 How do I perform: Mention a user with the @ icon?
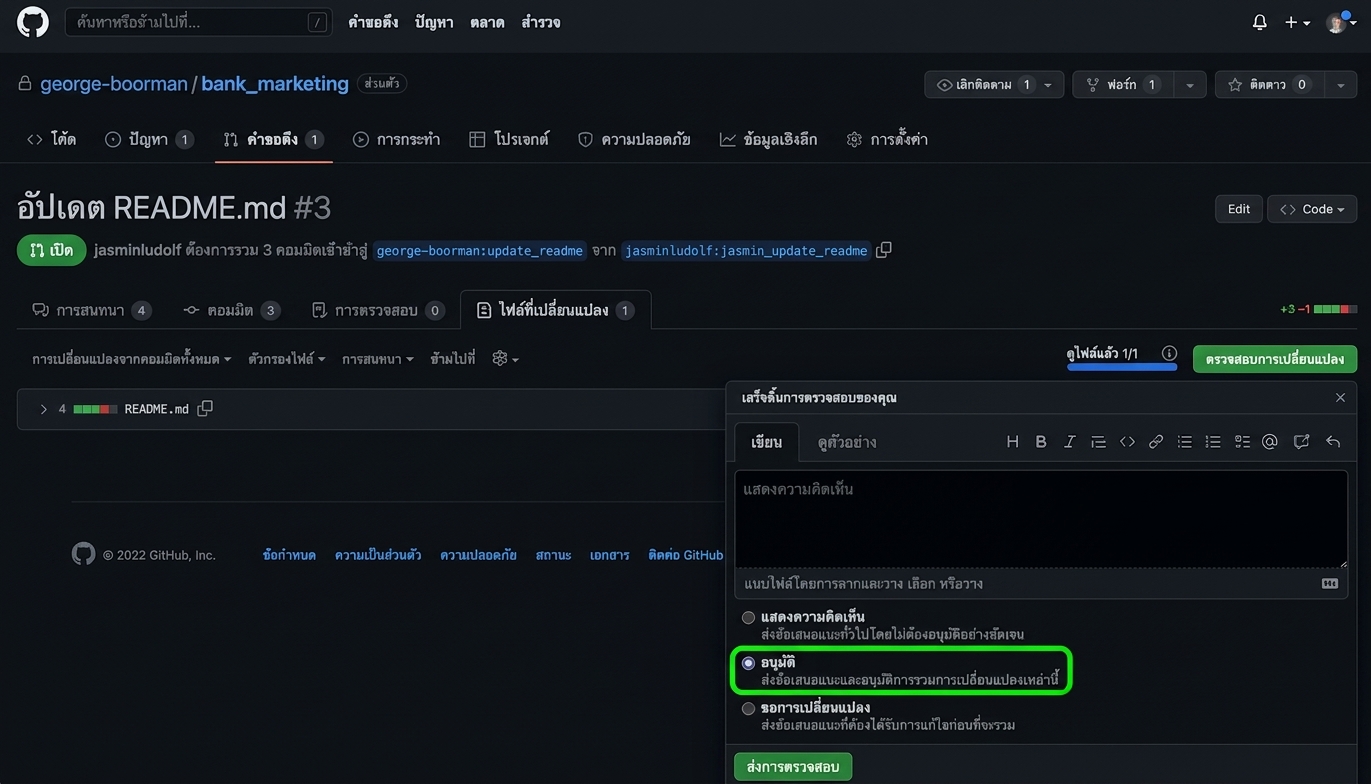tap(1270, 442)
